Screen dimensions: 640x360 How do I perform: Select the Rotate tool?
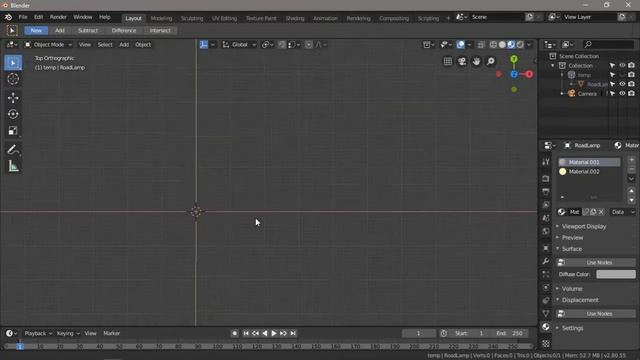click(13, 114)
